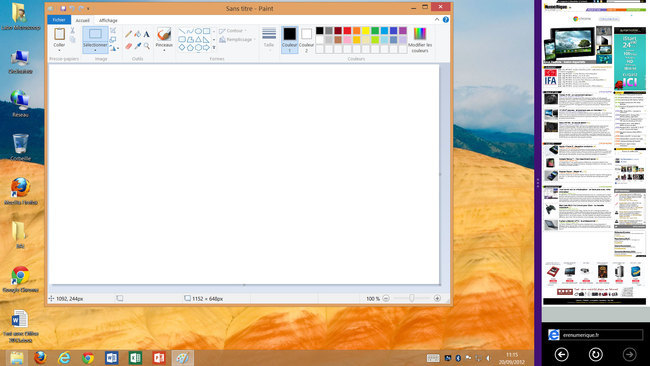Launch PowerPoint from the taskbar
The image size is (650, 366).
[159, 358]
